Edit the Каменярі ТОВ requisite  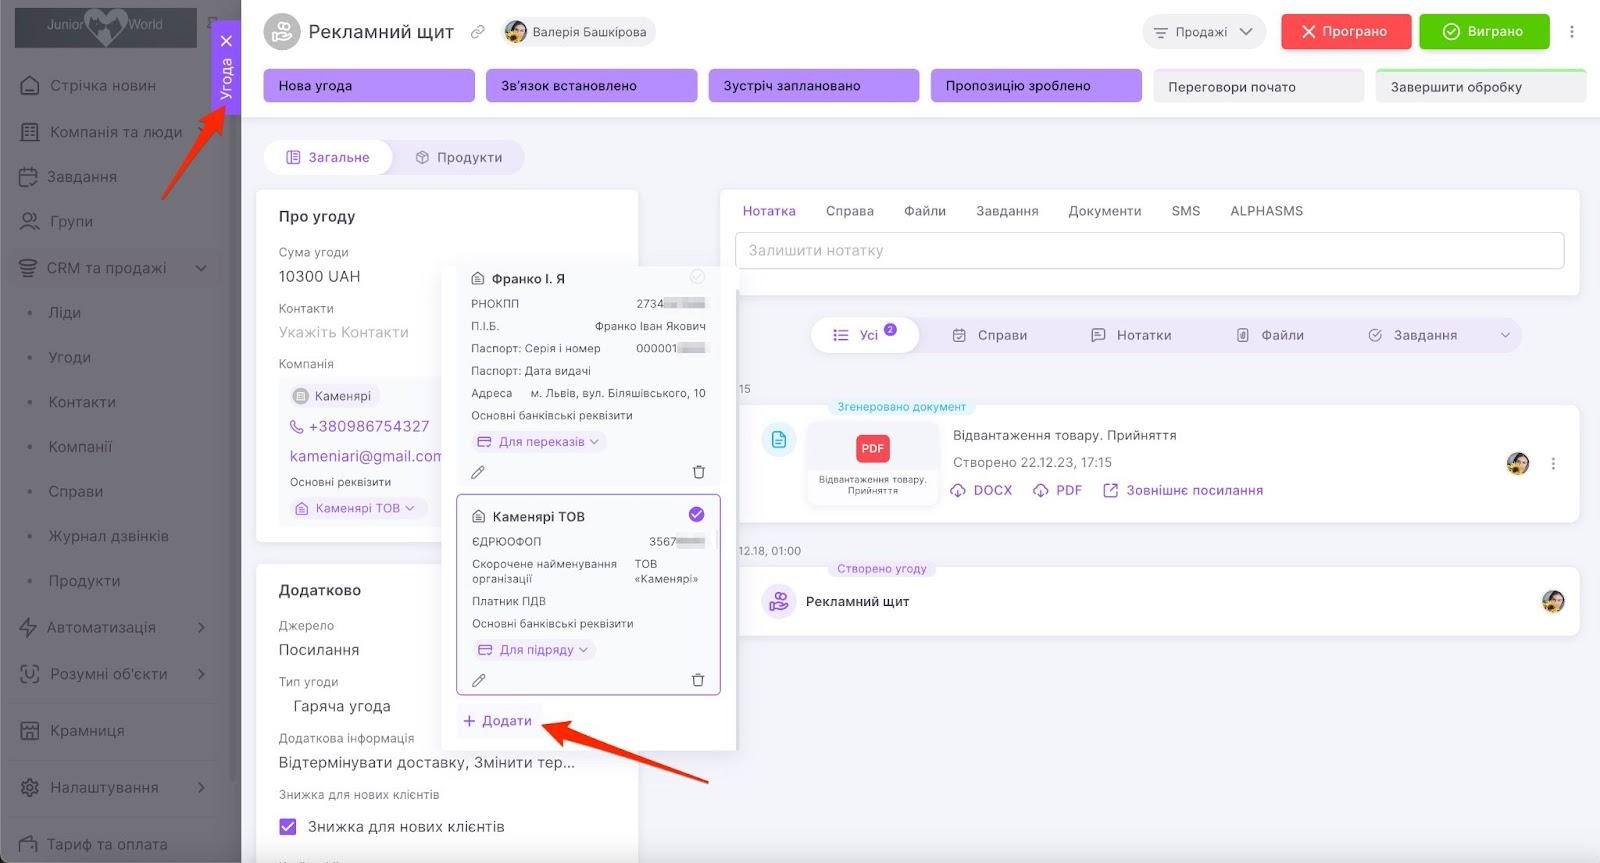(x=479, y=680)
